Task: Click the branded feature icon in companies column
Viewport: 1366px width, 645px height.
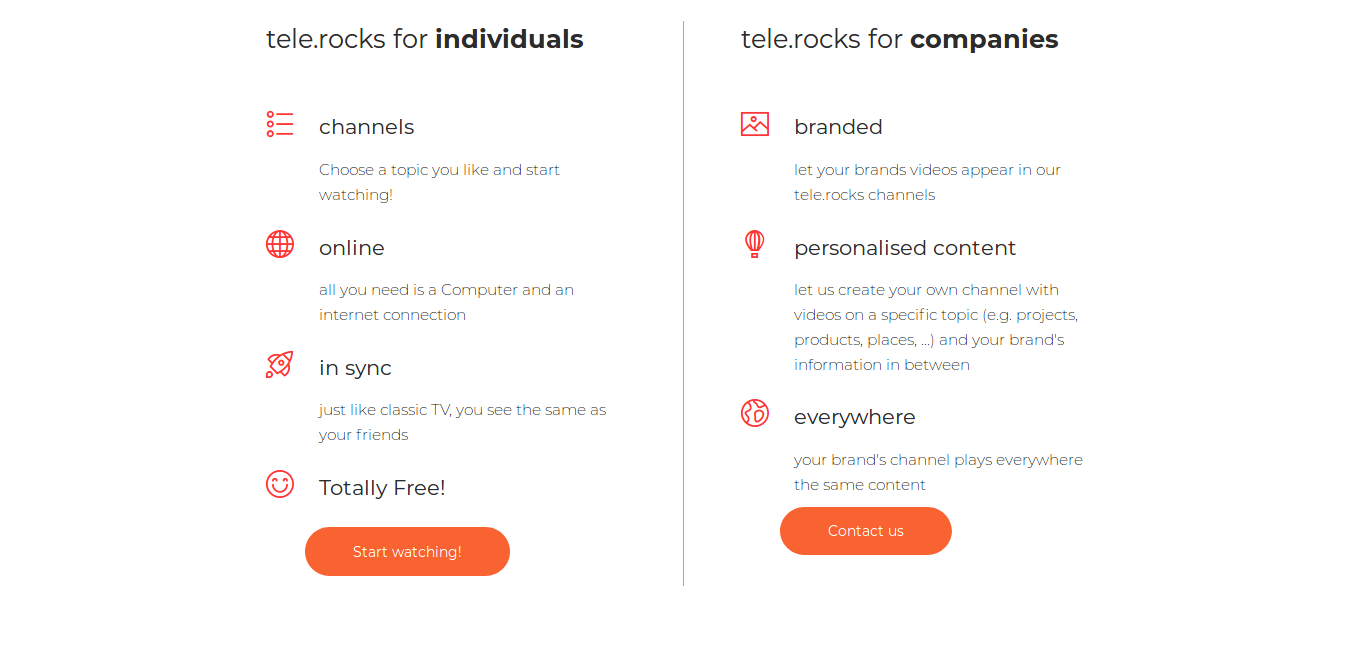Action: [x=755, y=123]
